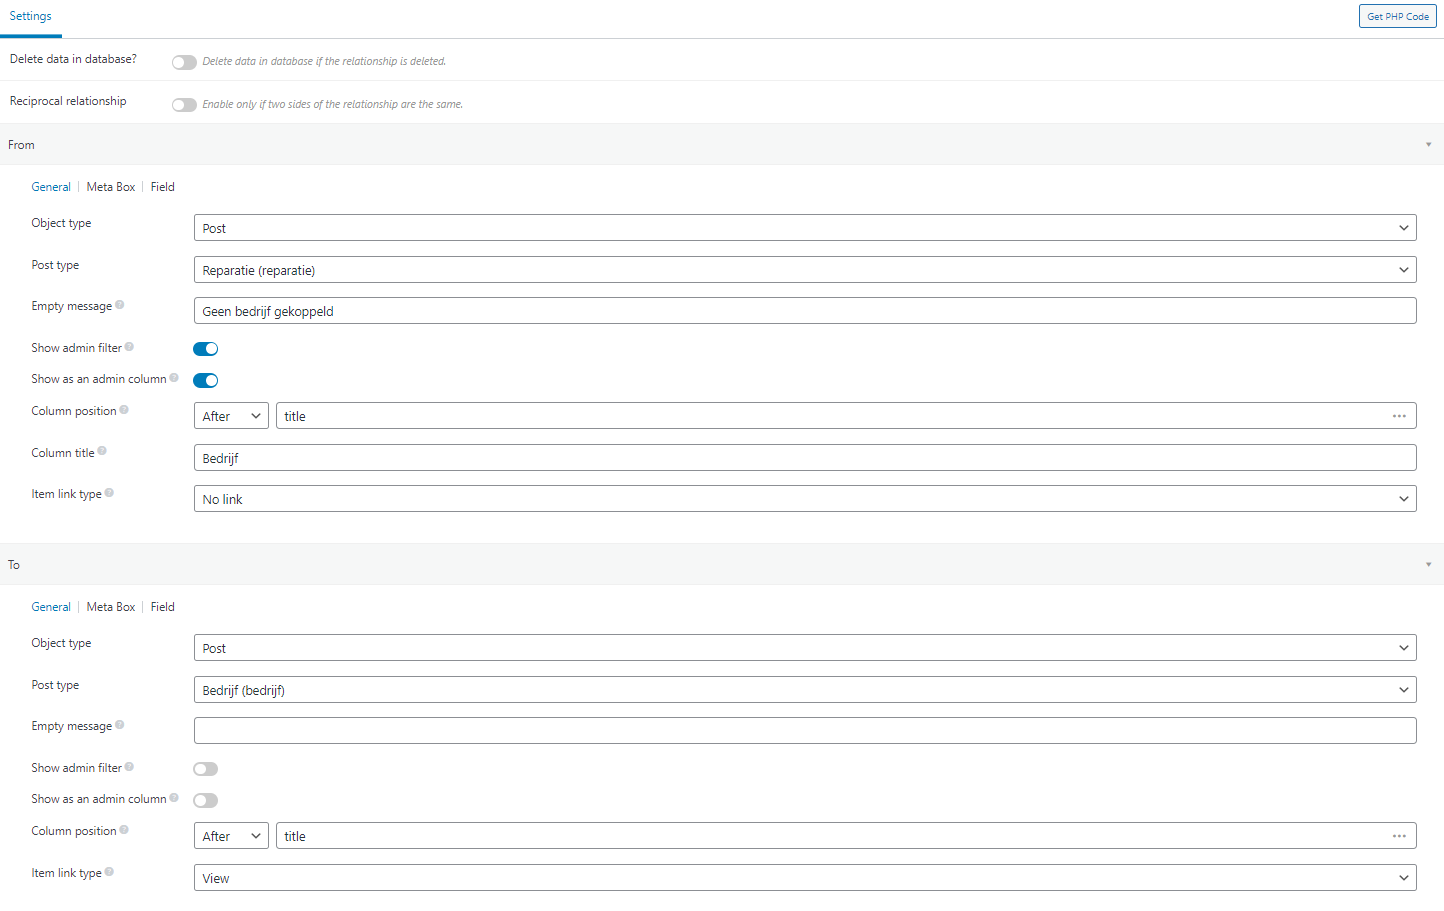This screenshot has height=911, width=1444.
Task: Open To Column position After dropdown
Action: coord(231,836)
